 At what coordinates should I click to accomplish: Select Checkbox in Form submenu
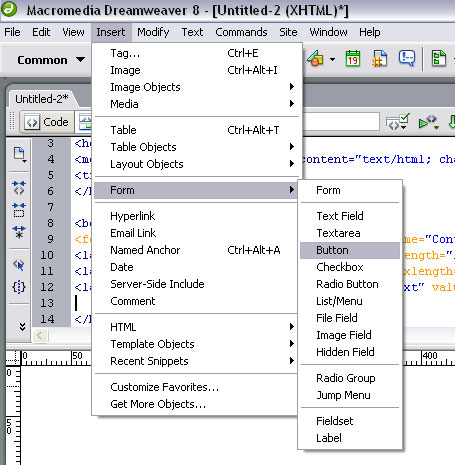(x=350, y=267)
